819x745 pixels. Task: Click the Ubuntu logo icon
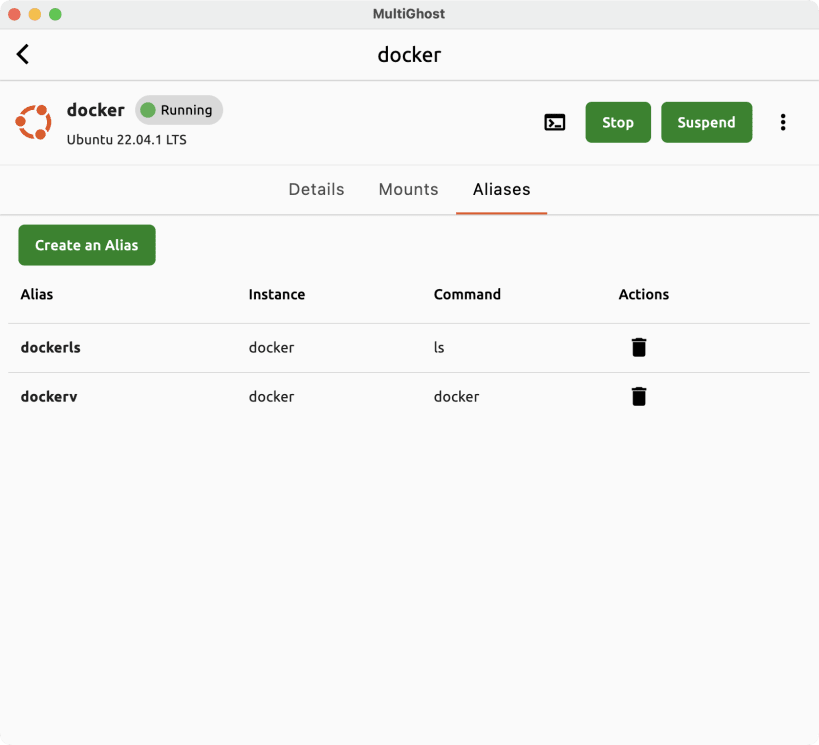(x=33, y=122)
